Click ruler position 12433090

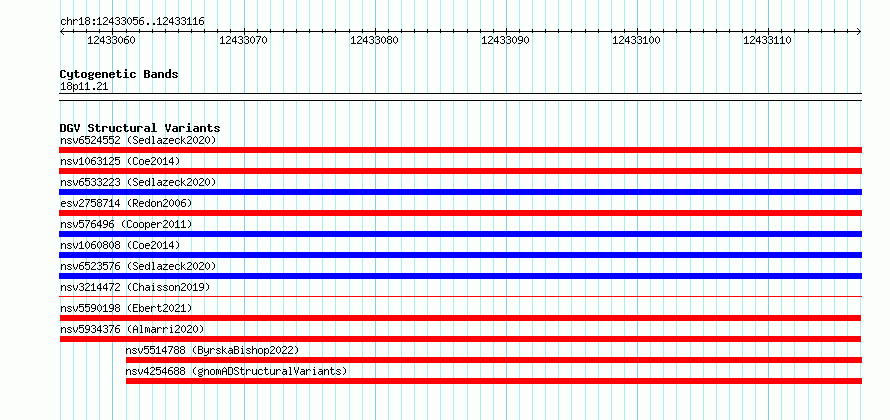pos(505,40)
